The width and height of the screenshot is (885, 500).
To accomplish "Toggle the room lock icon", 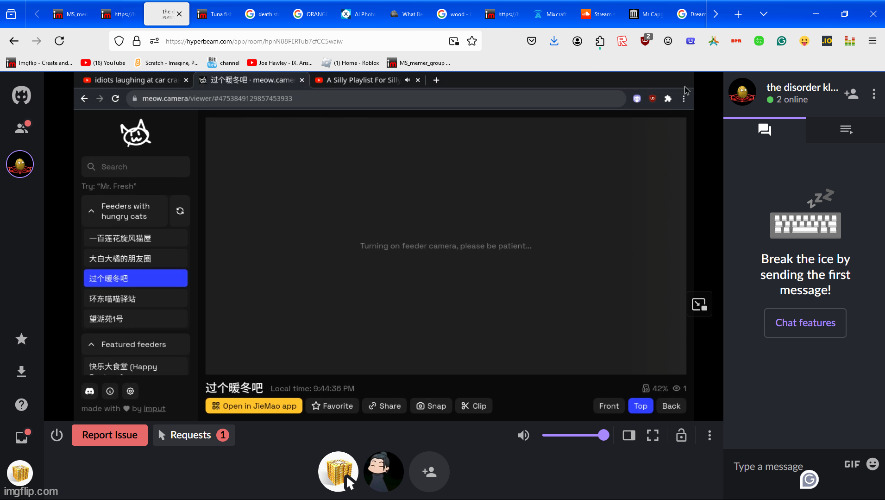I will click(x=681, y=435).
